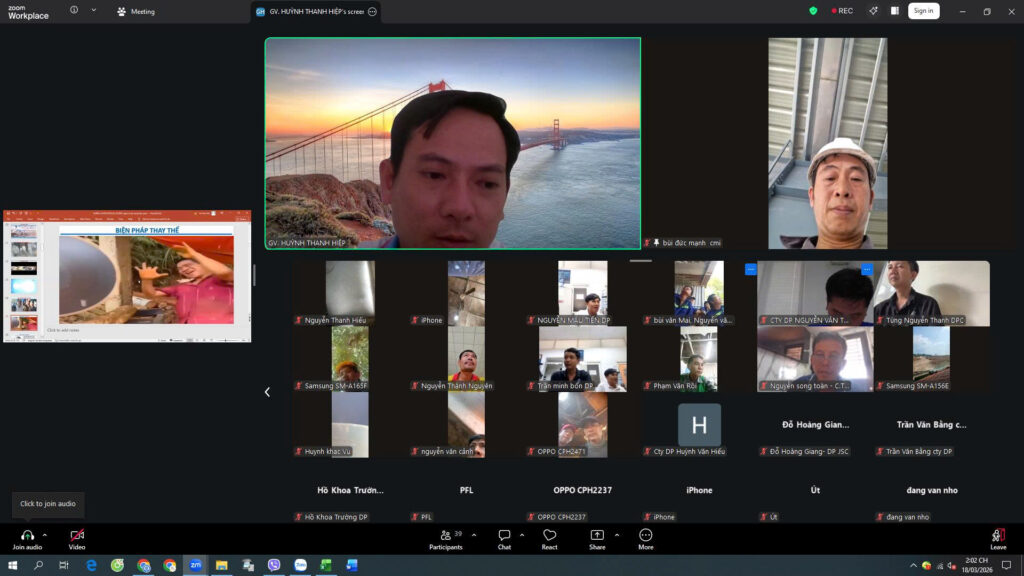Click the Leave meeting icon
1024x576 pixels.
(998, 536)
